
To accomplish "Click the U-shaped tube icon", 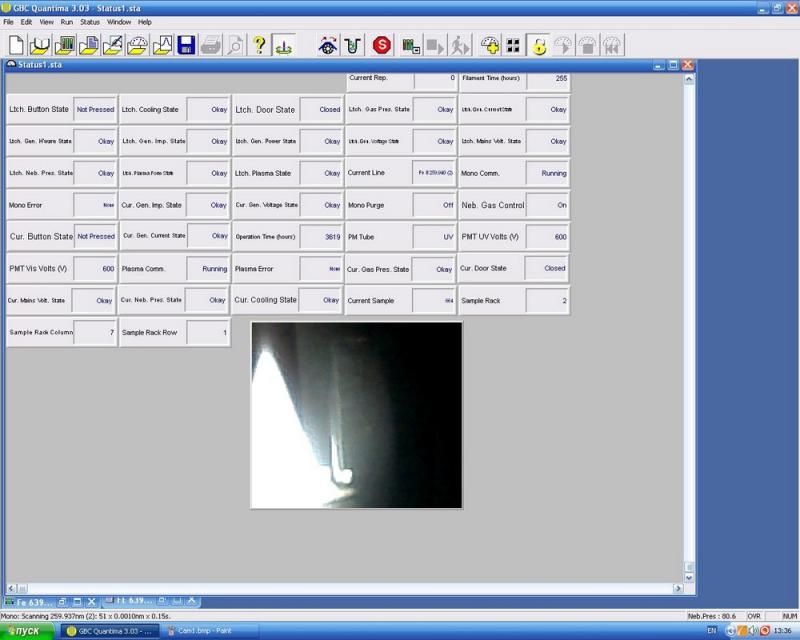I will click(353, 45).
